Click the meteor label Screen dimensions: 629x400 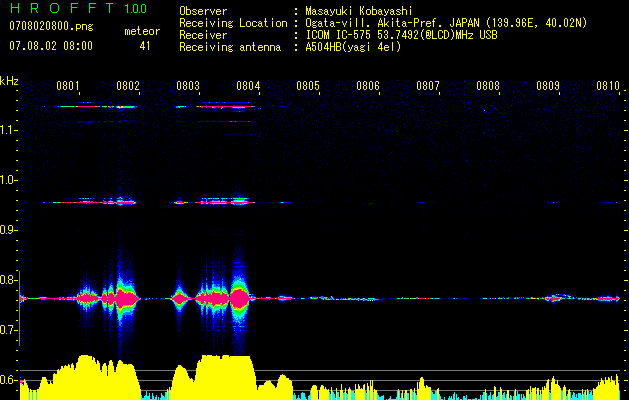142,31
